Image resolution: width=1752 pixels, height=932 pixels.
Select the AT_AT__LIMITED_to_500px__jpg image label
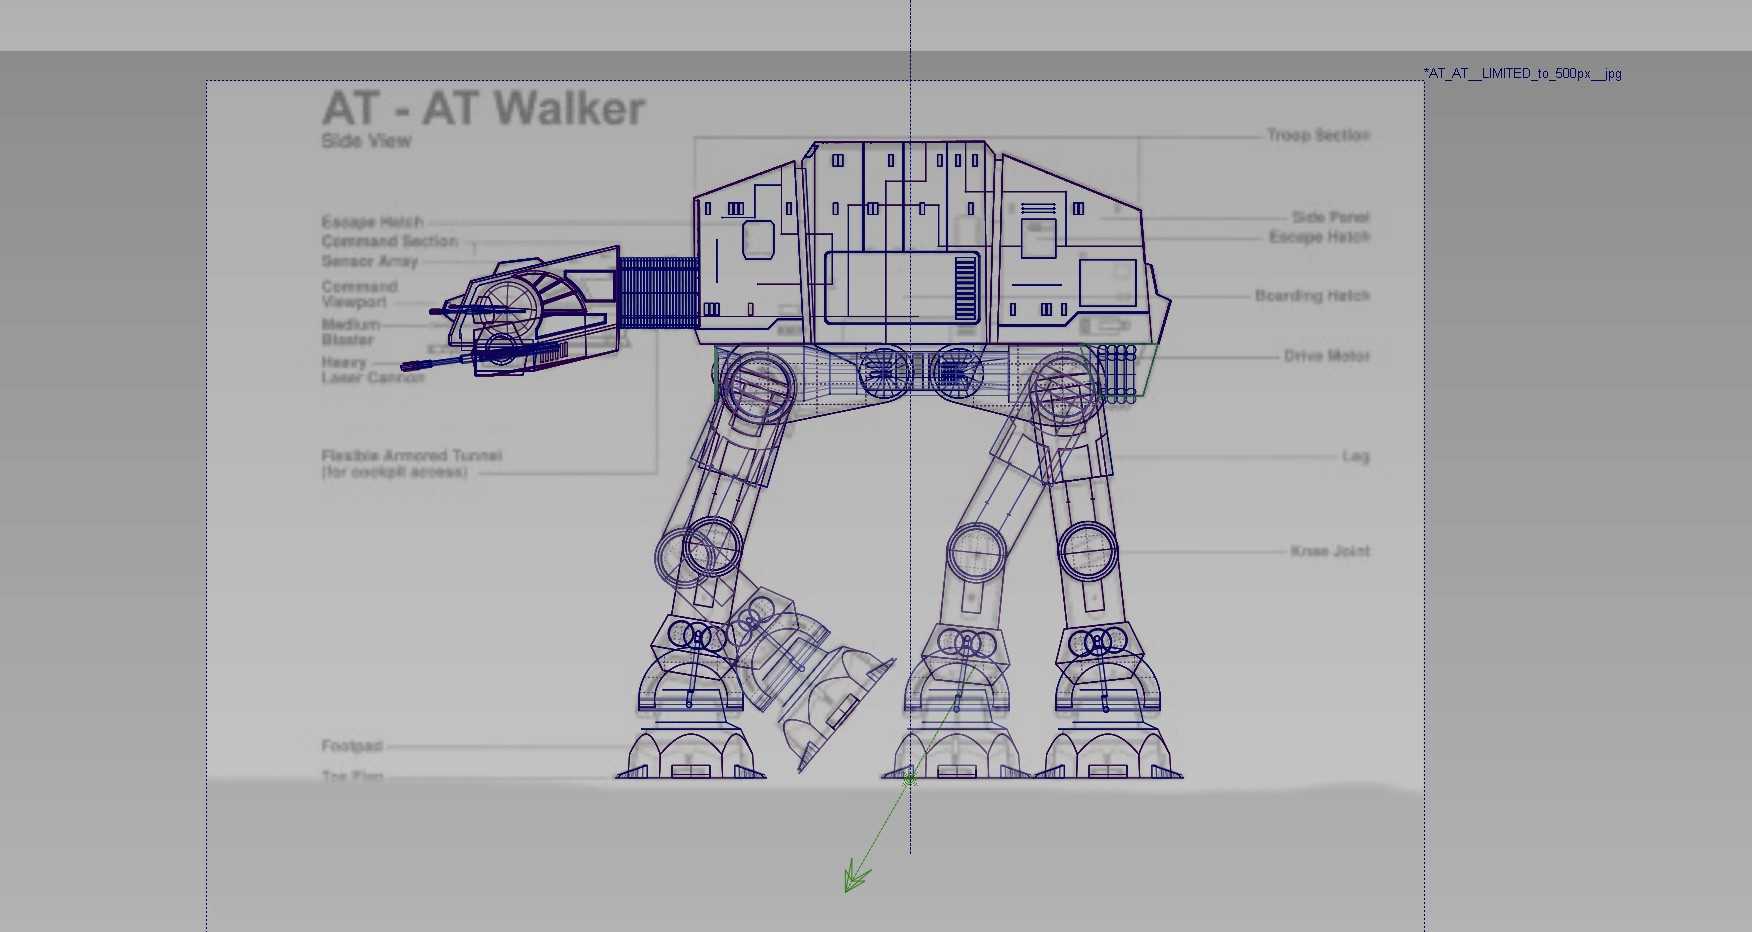(1524, 73)
